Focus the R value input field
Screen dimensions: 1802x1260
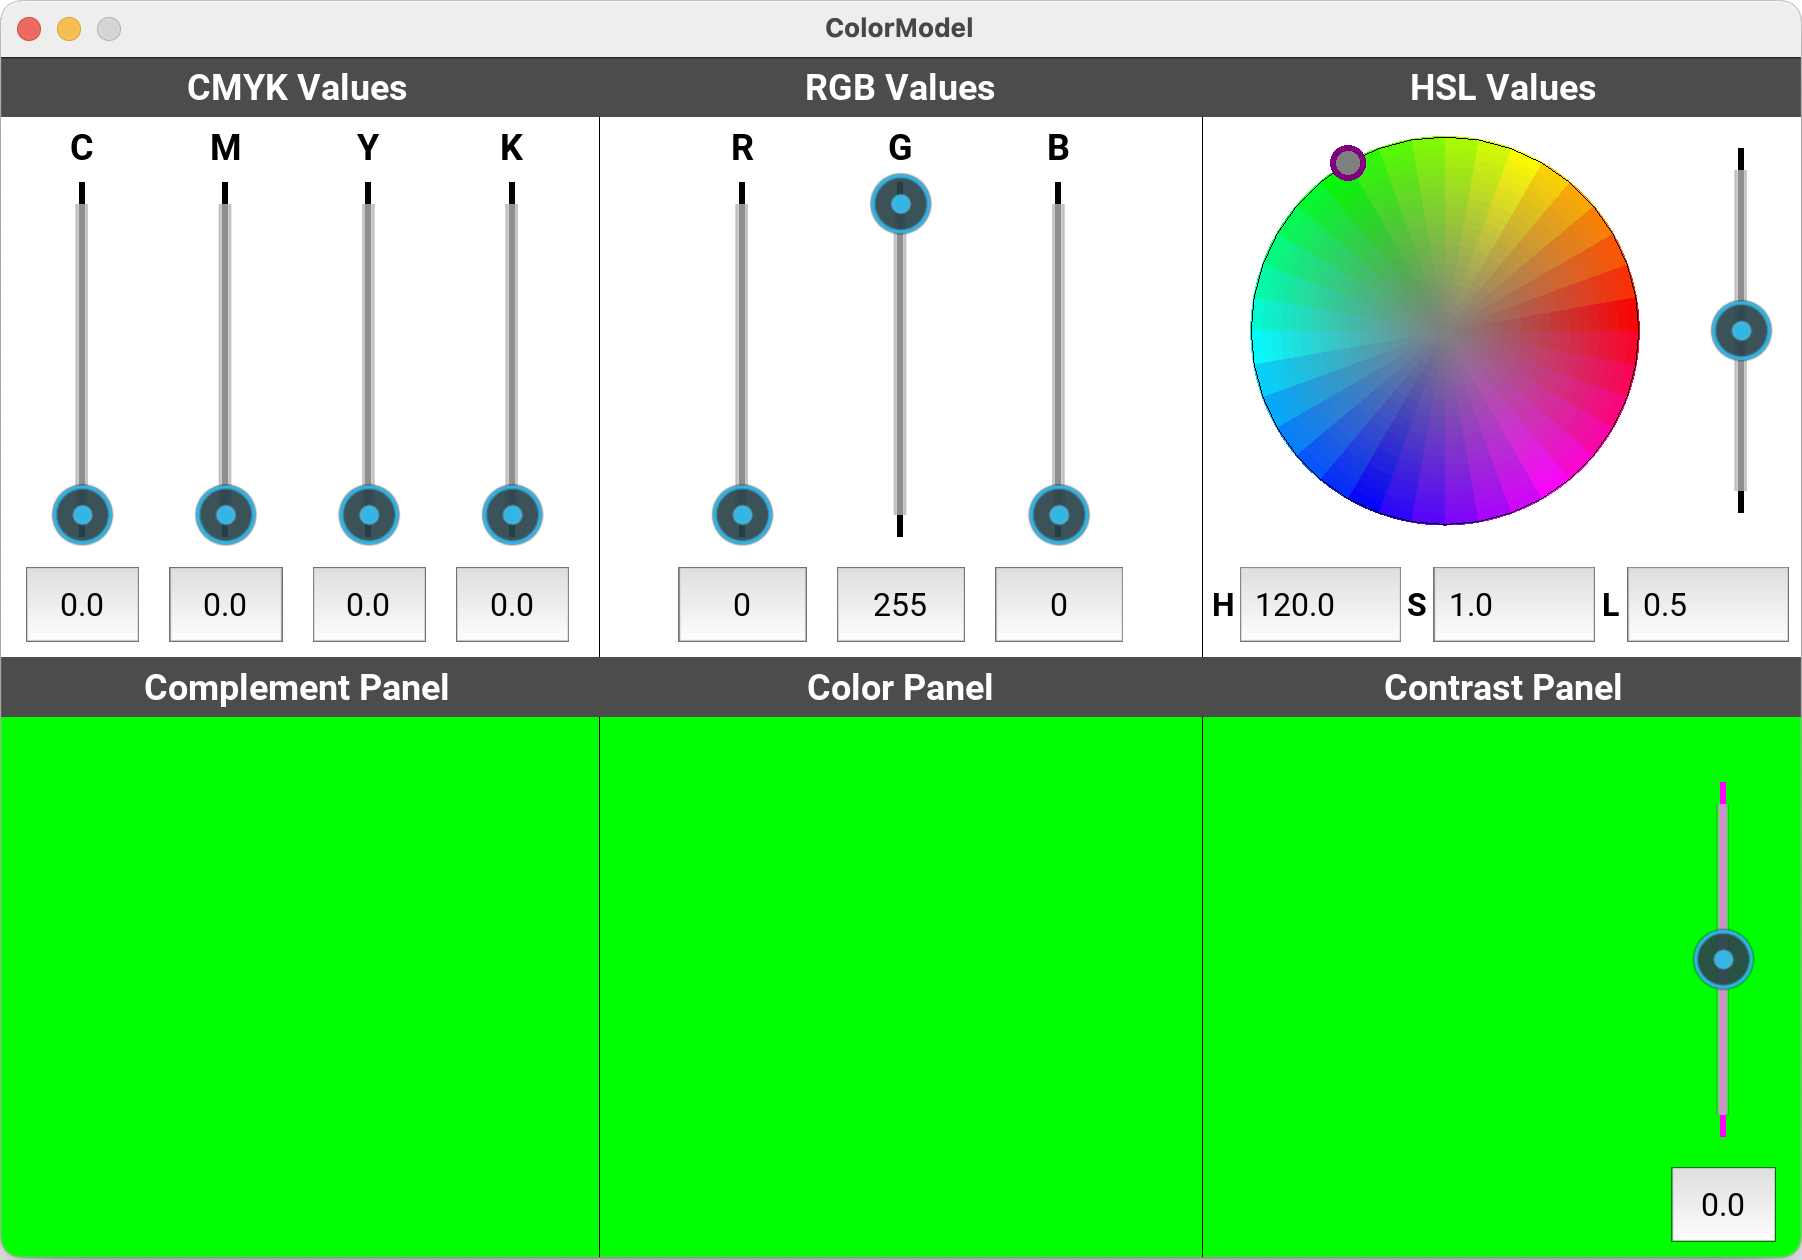(742, 605)
